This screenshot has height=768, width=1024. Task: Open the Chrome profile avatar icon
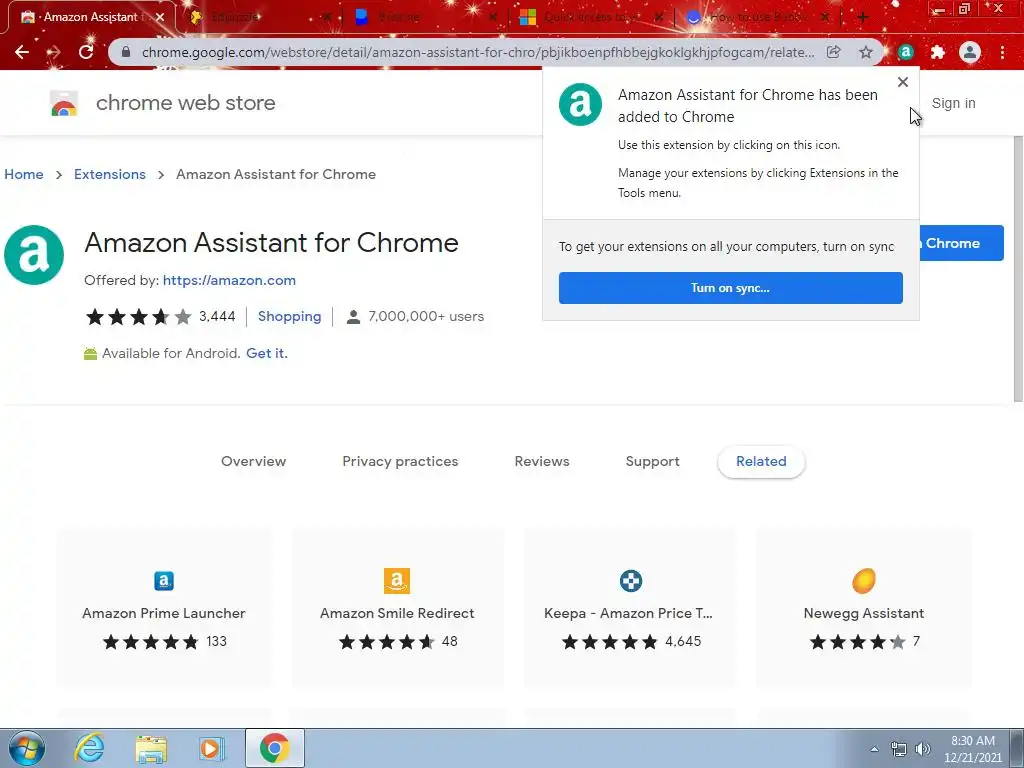pyautogui.click(x=970, y=52)
